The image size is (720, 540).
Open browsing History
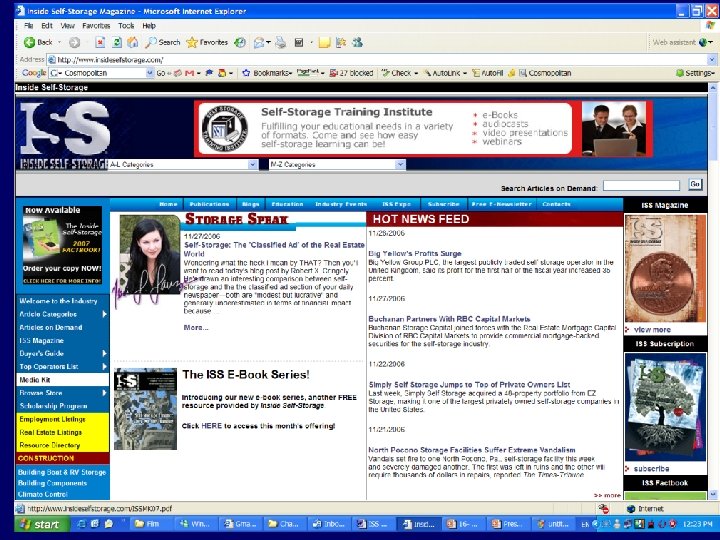click(240, 43)
